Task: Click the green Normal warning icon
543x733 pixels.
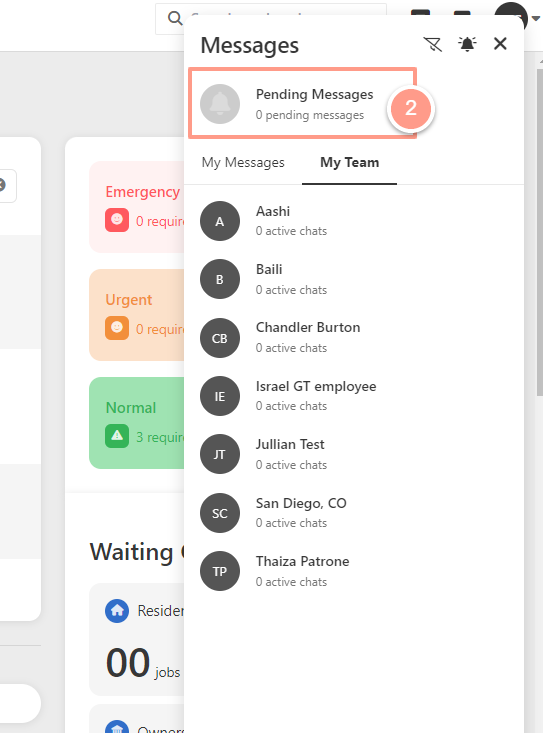Action: pos(117,436)
